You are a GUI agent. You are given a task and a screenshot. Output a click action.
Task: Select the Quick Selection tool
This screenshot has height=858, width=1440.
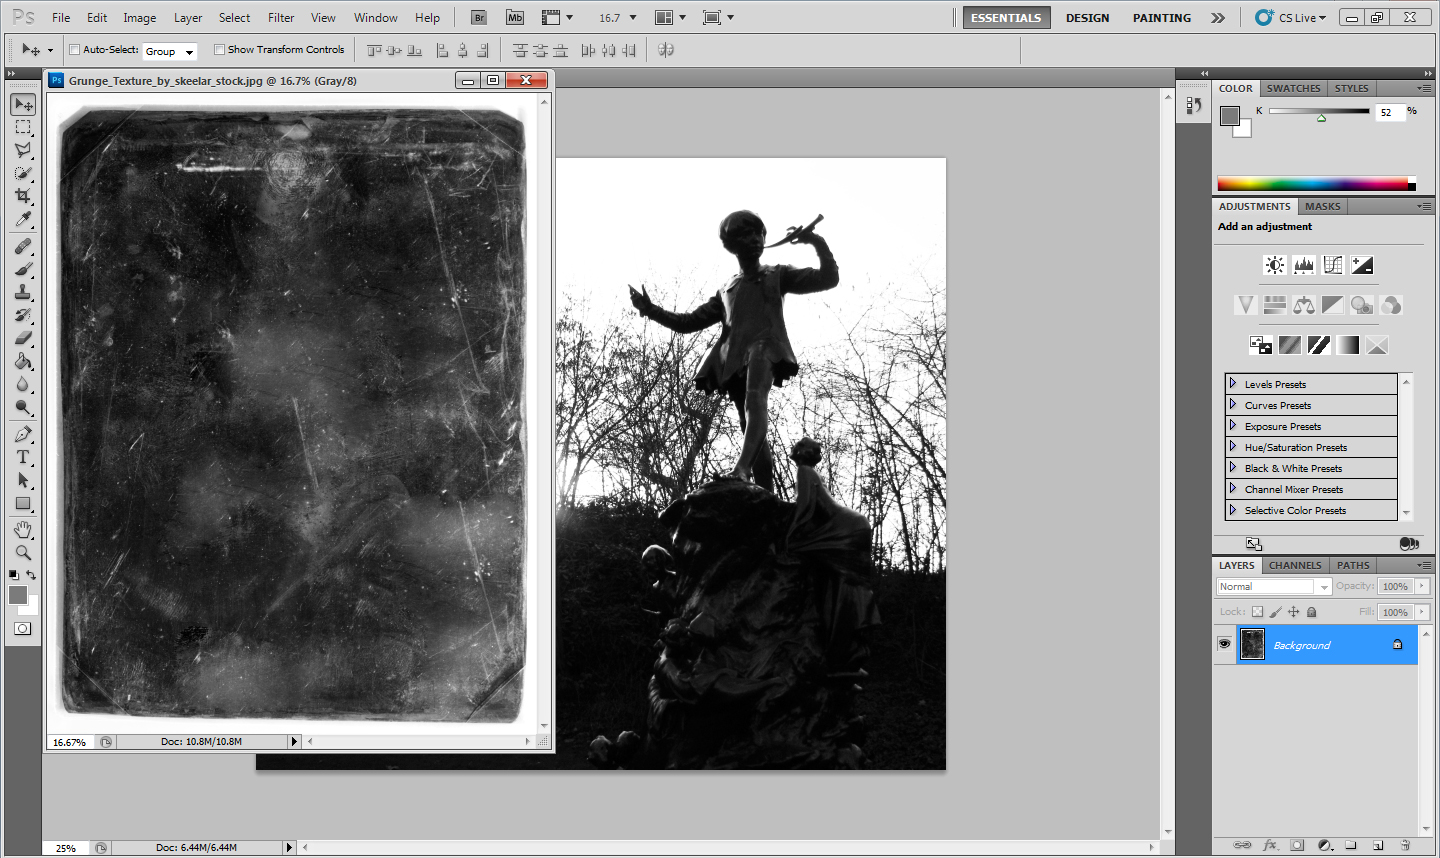click(x=23, y=173)
